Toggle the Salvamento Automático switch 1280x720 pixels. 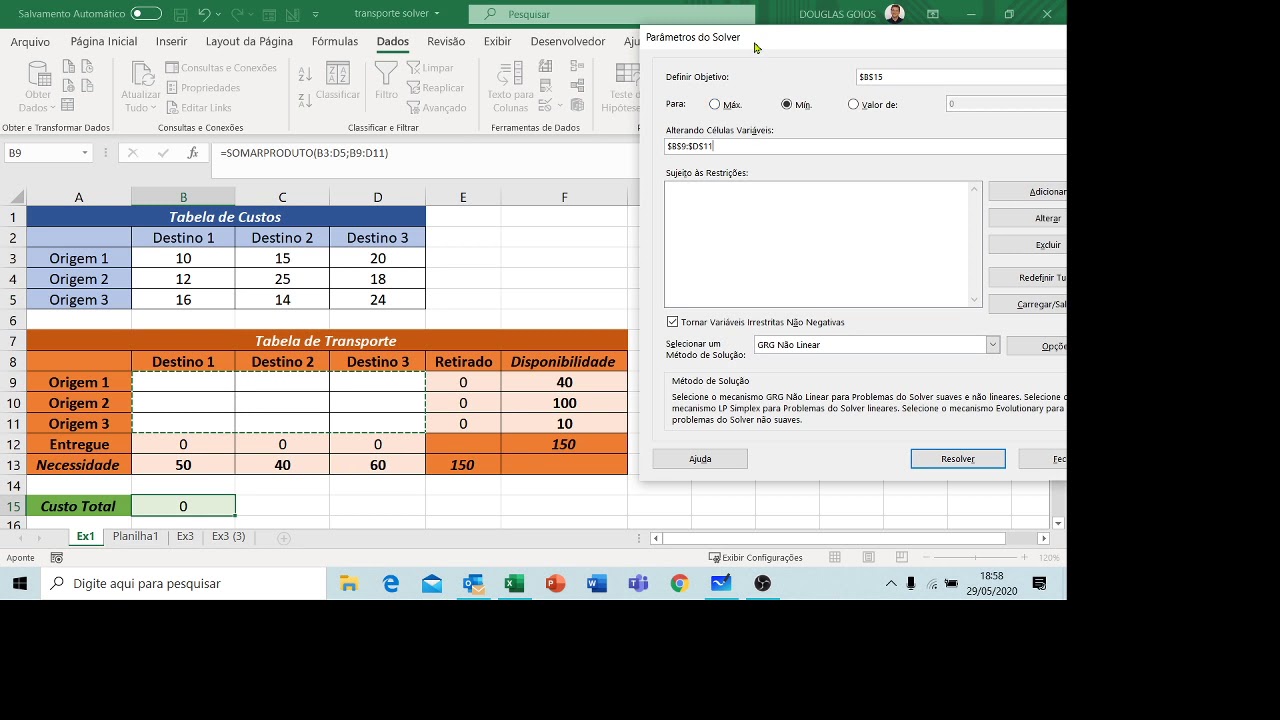click(x=146, y=14)
